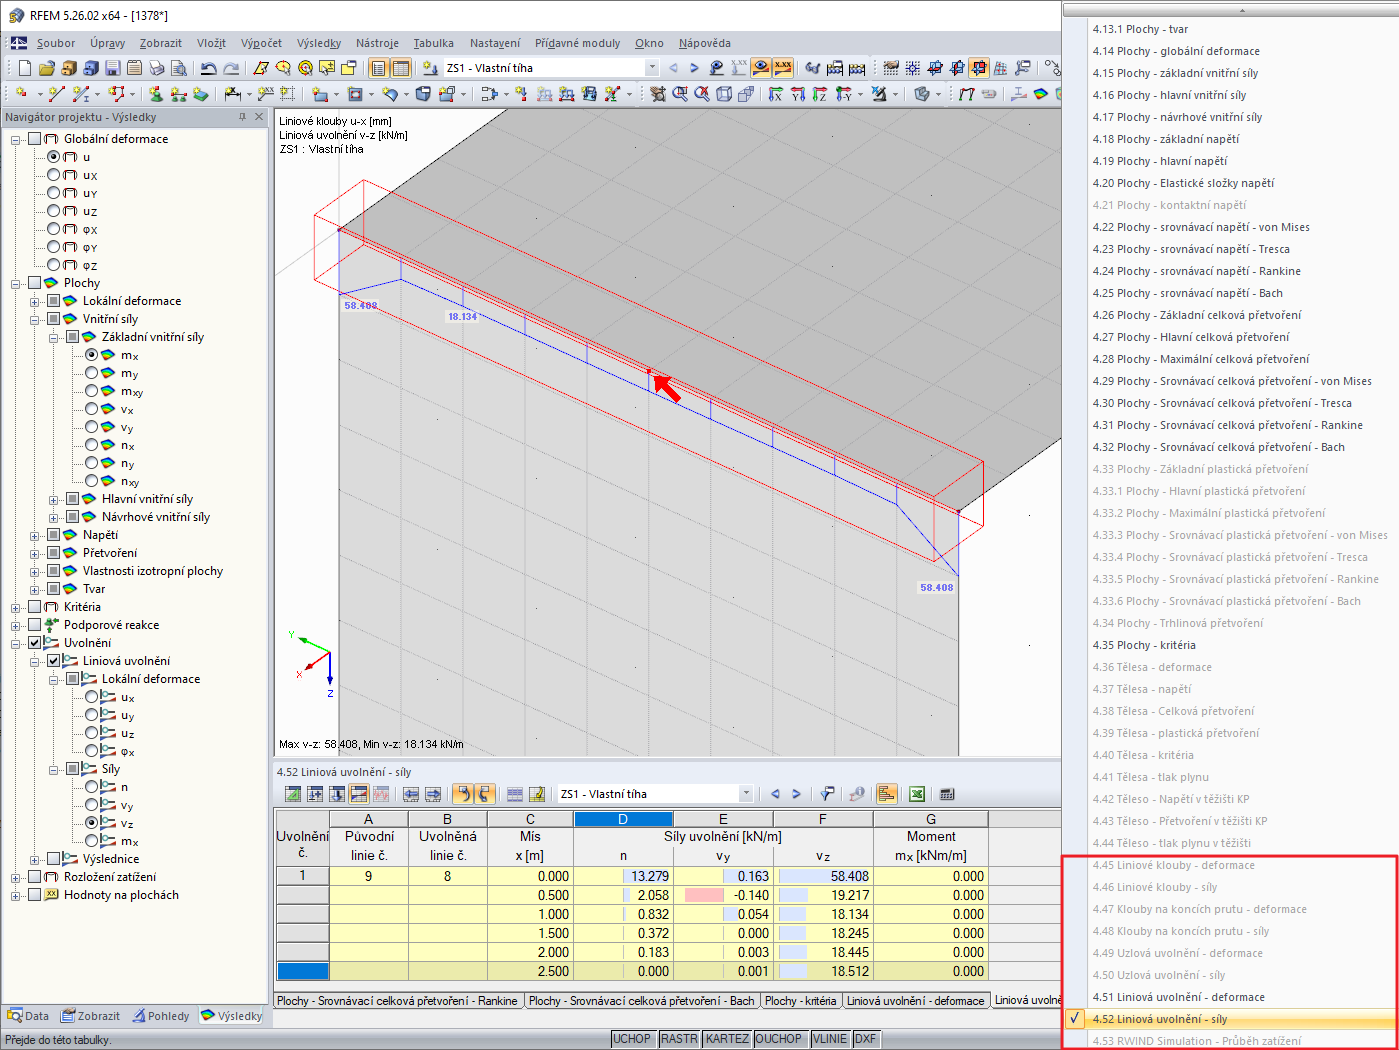Click the New document icon
1399x1050 pixels.
(x=25, y=68)
